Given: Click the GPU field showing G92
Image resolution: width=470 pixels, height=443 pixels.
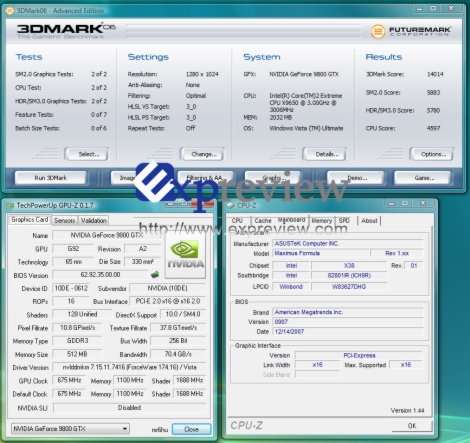Looking at the screenshot, I should click(73, 249).
